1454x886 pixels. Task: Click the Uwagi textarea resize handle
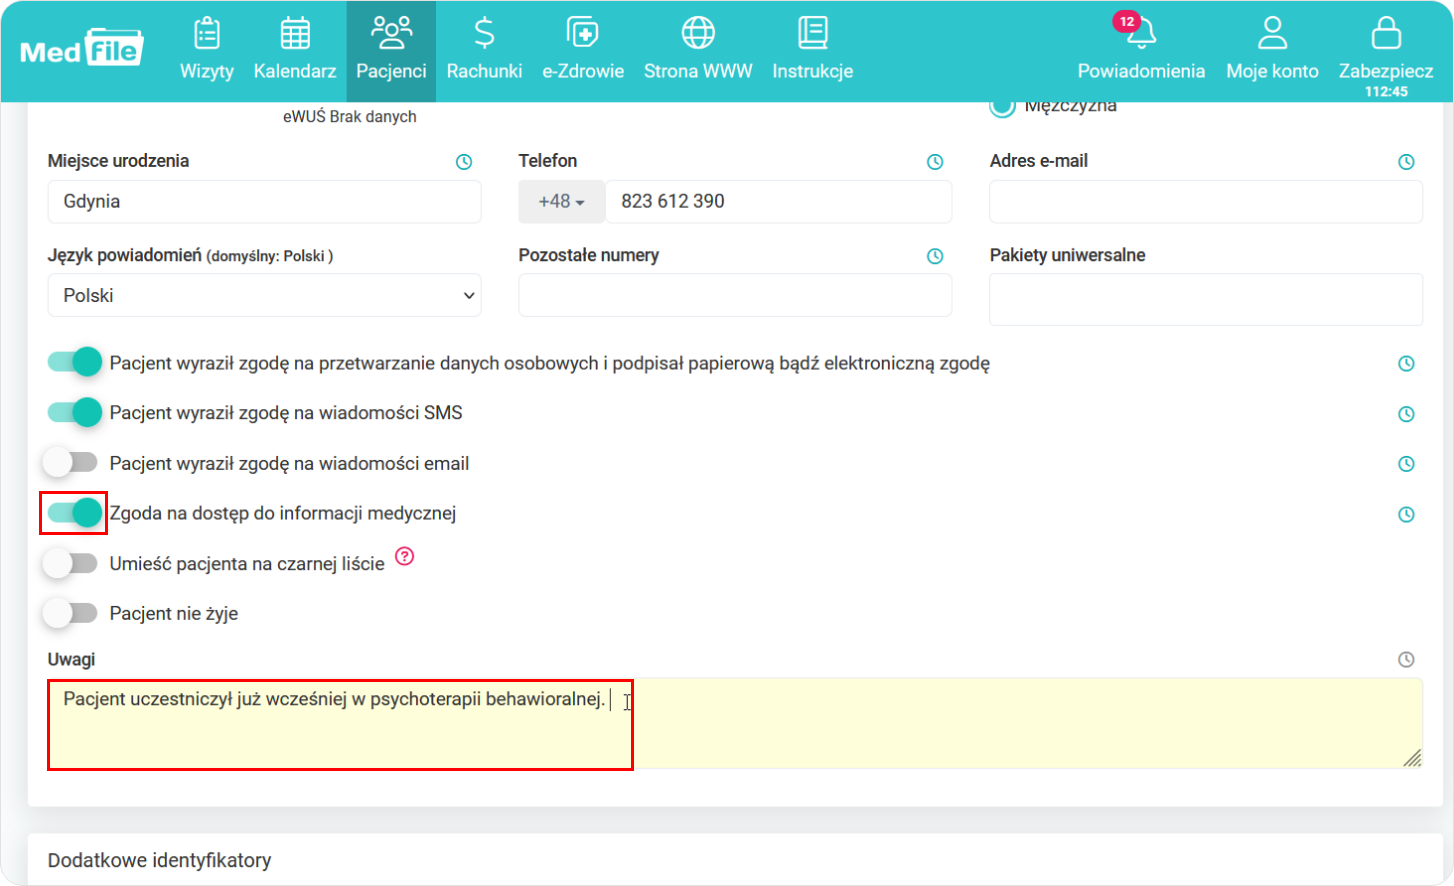tap(1412, 758)
